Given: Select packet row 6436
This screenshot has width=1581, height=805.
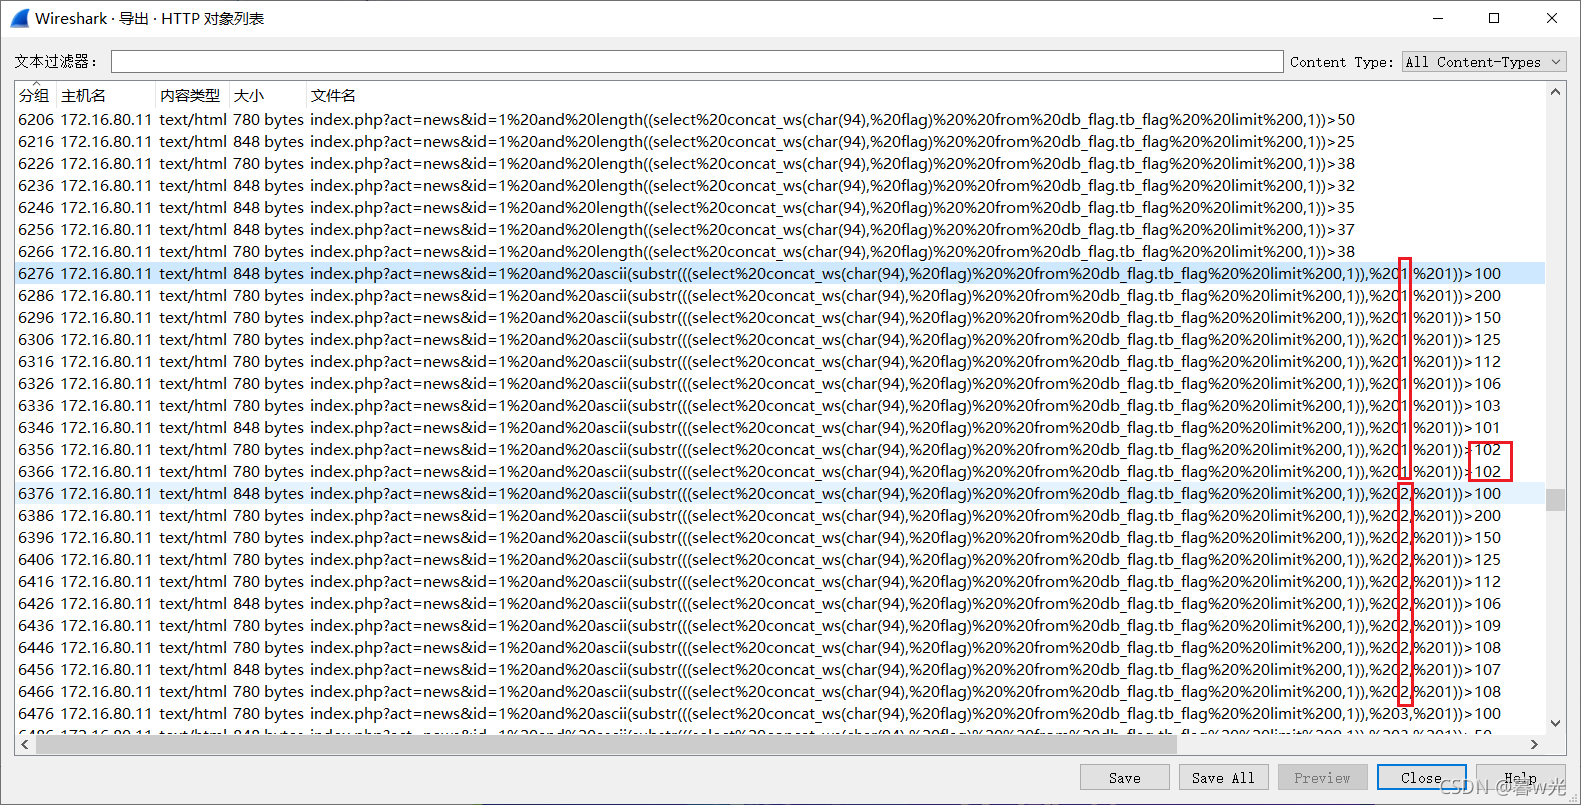Looking at the screenshot, I should pyautogui.click(x=780, y=625).
